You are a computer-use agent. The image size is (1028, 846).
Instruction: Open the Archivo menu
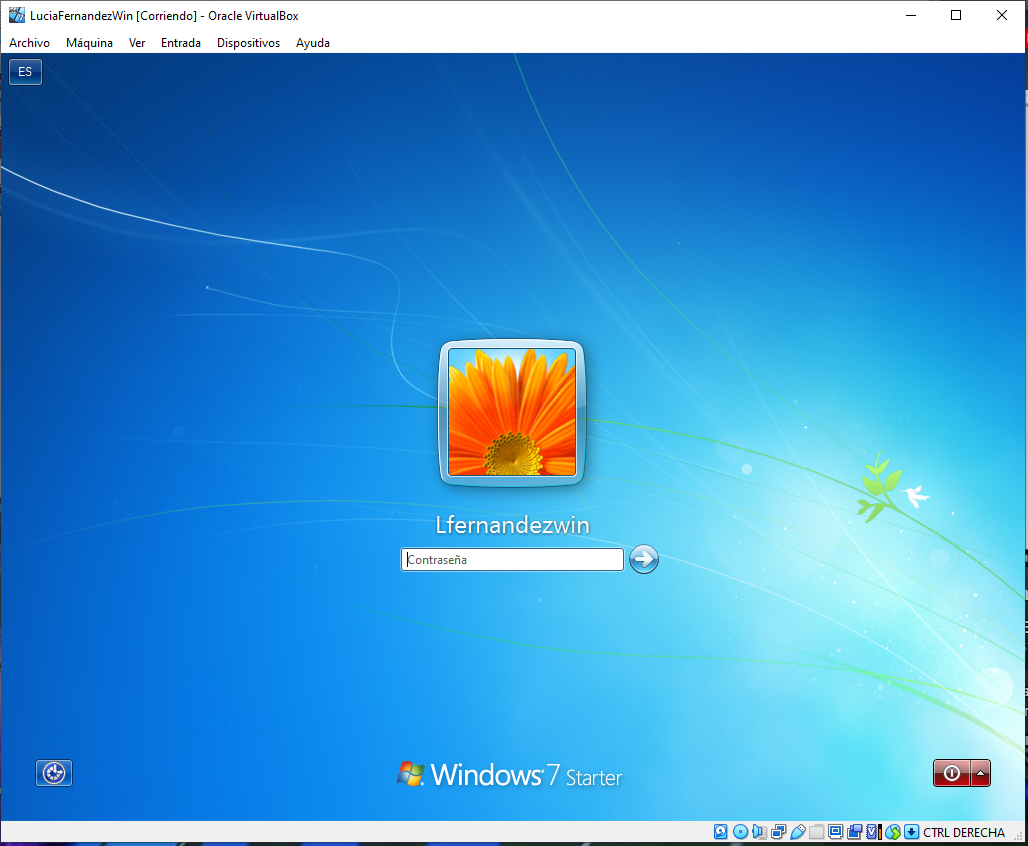tap(29, 43)
